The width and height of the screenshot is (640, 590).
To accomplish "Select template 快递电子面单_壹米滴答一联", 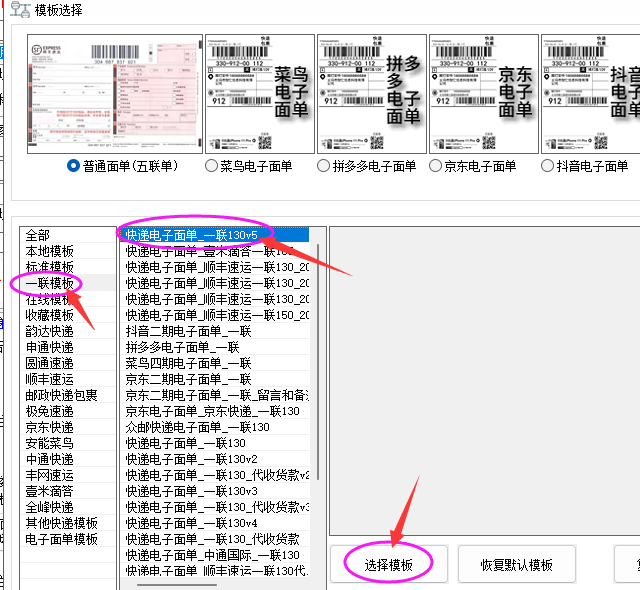I will click(215, 251).
